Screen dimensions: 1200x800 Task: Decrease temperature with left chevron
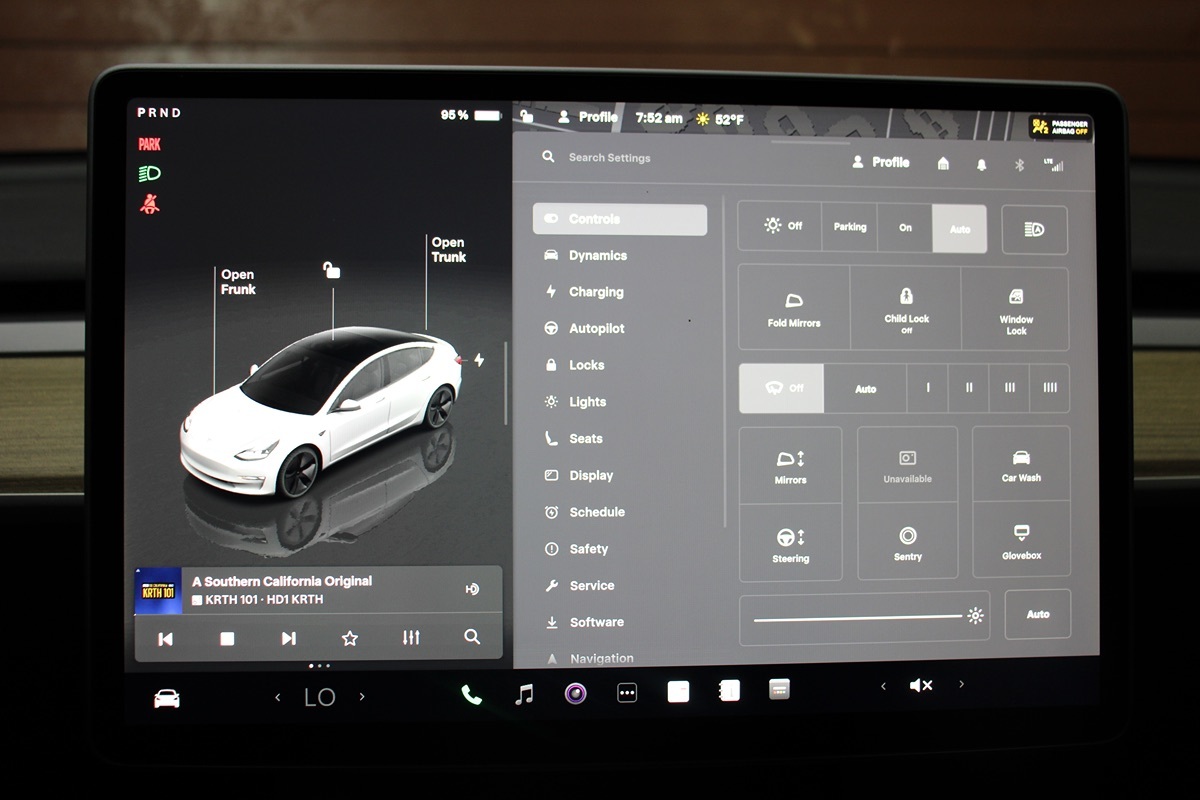point(278,697)
